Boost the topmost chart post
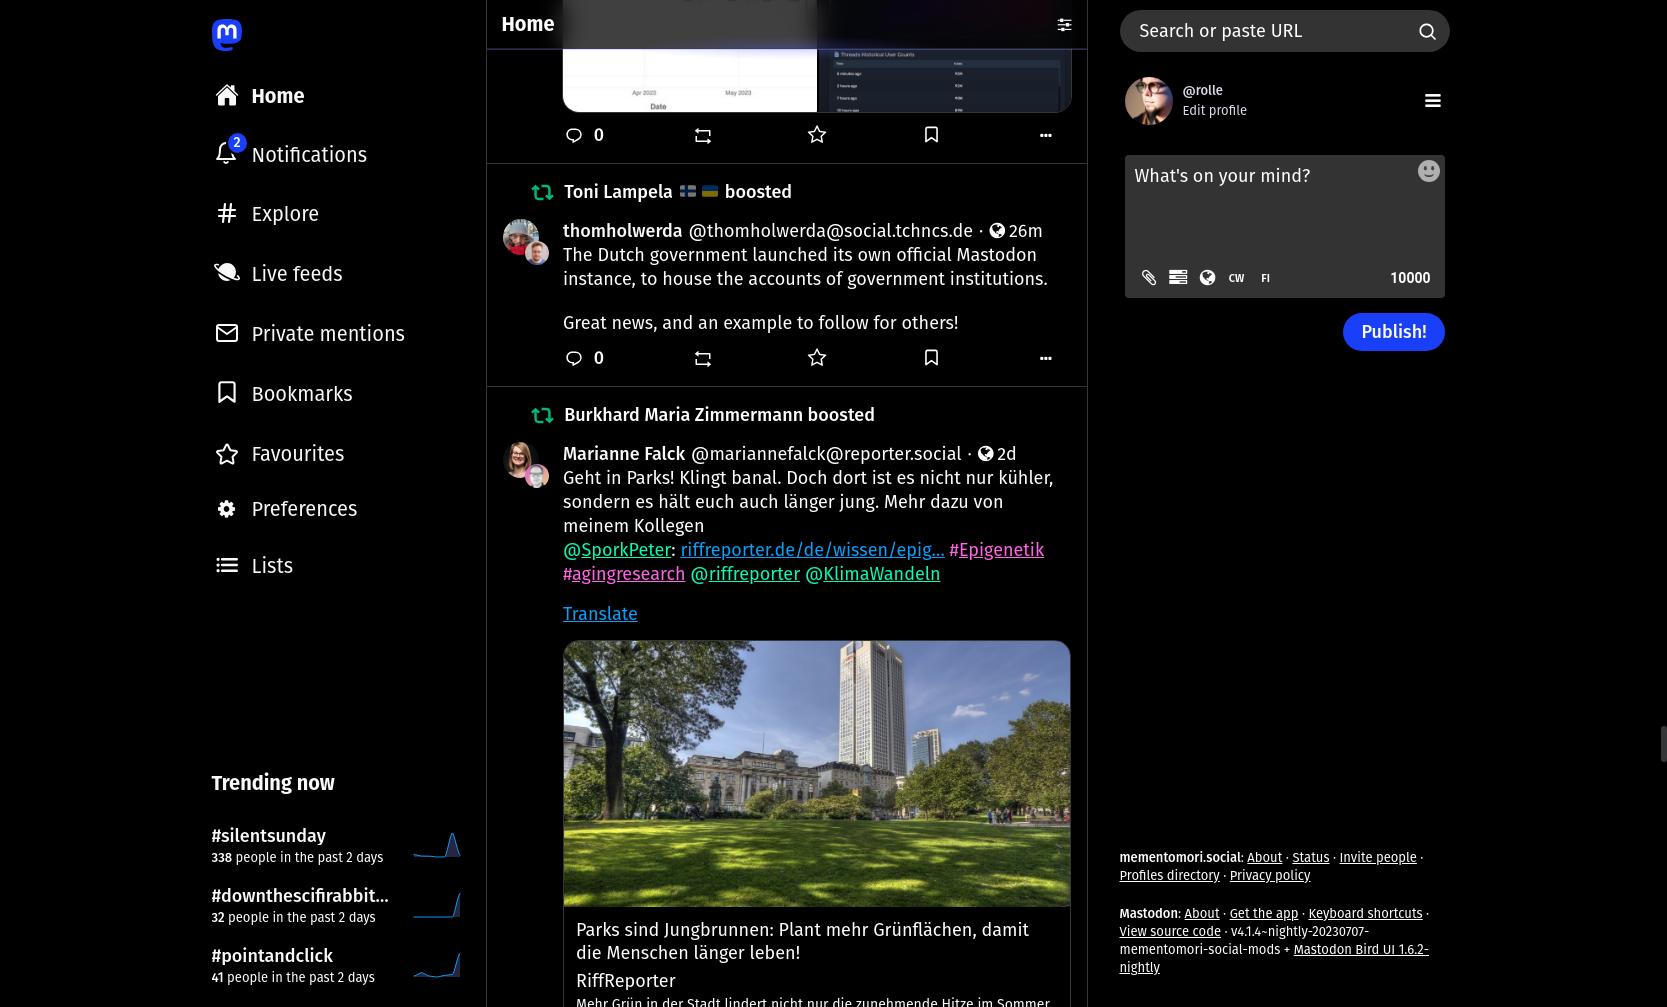Viewport: 1667px width, 1007px height. click(703, 135)
